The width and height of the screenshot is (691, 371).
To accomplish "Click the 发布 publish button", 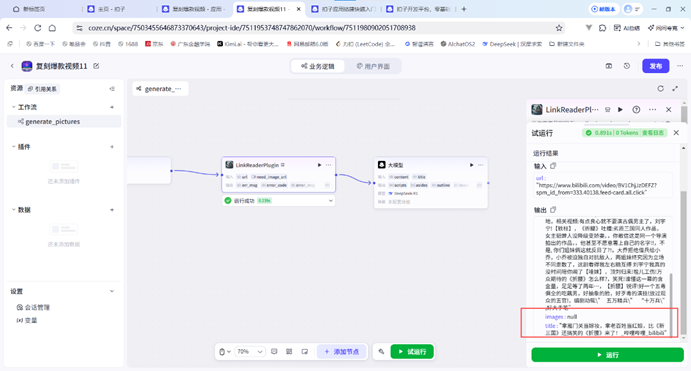I will click(x=655, y=66).
